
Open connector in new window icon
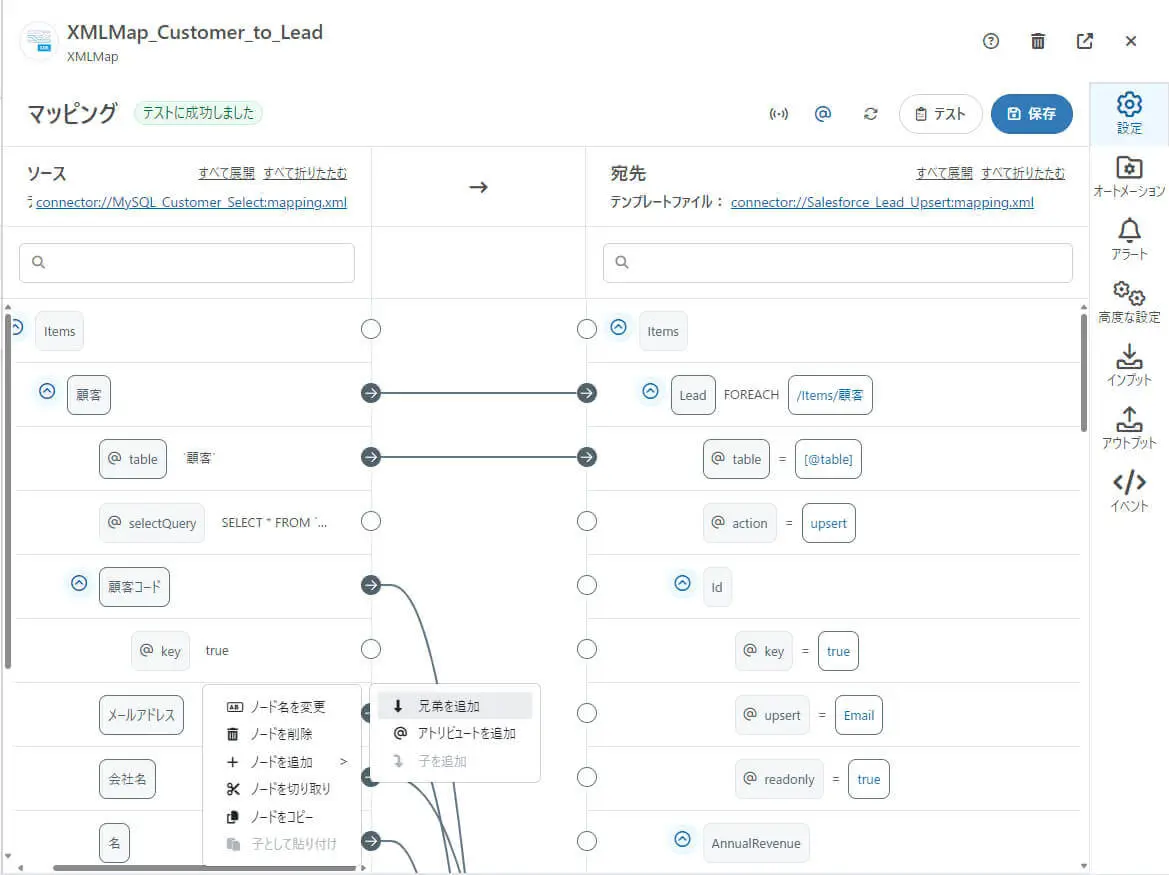click(1085, 41)
